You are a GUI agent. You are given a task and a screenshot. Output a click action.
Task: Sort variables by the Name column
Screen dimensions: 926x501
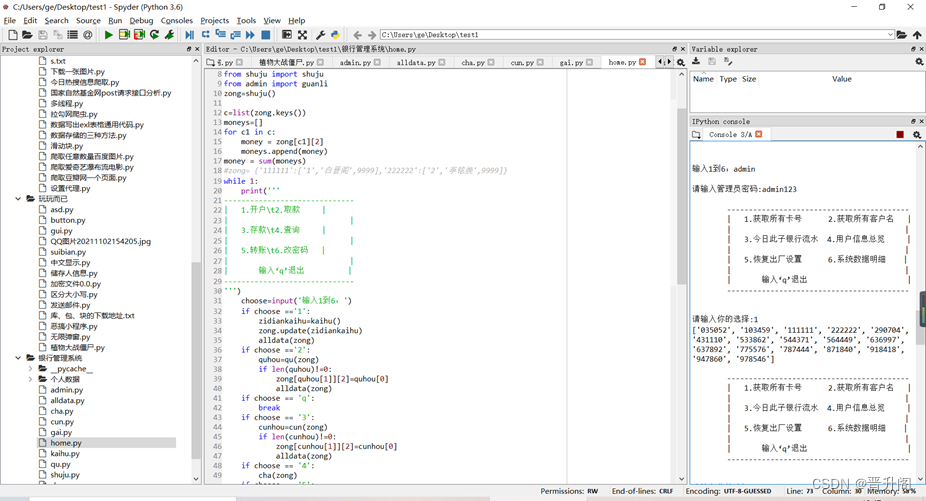click(703, 79)
